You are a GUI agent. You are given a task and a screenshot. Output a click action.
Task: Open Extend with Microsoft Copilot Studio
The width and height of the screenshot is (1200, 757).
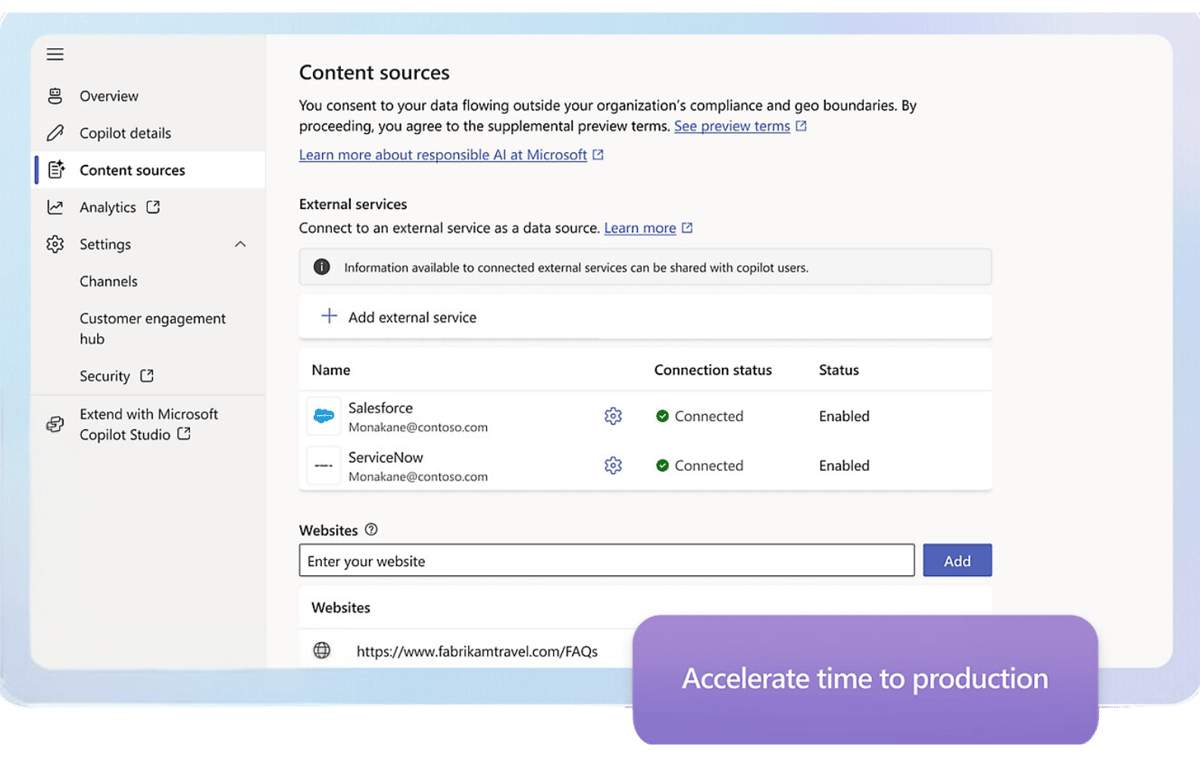click(149, 424)
